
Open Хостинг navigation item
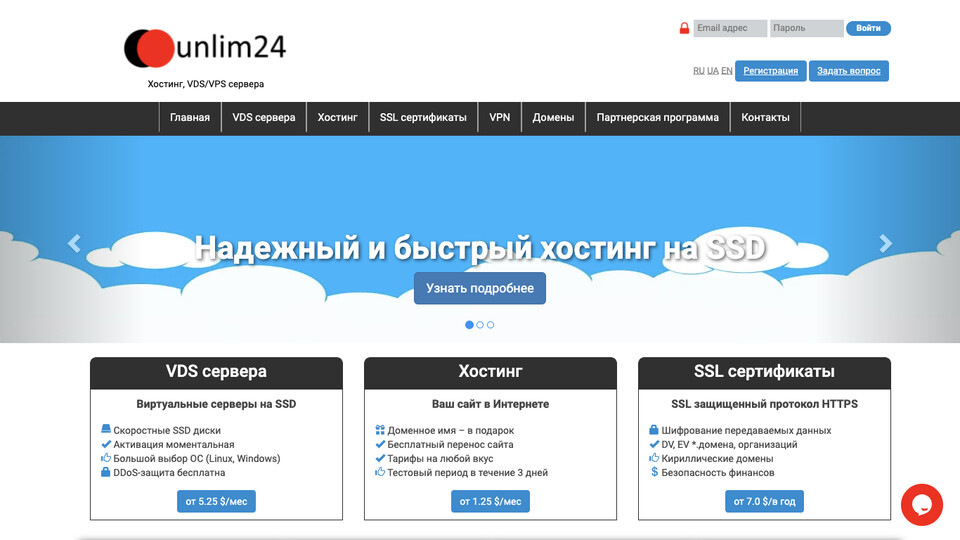tap(337, 118)
